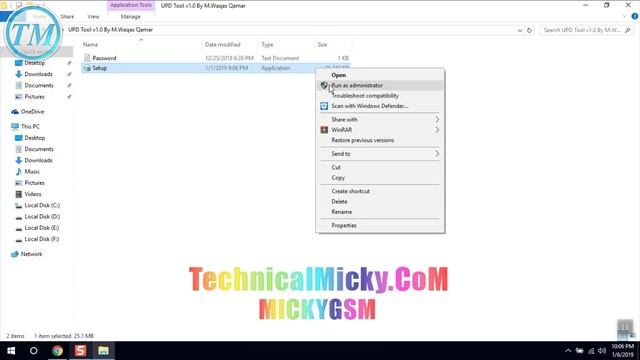Click the taskbar clock and date
The image size is (640, 360).
(622, 351)
